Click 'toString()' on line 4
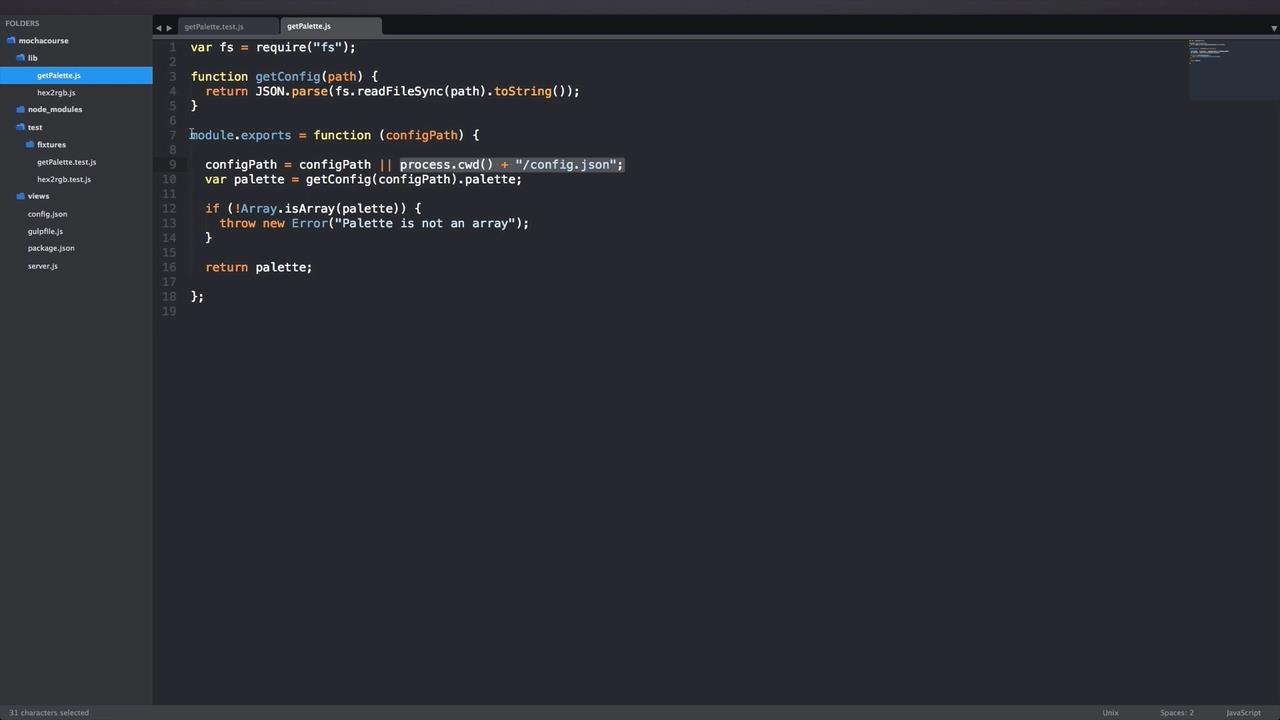Screen dimensions: 1280x720 click(530, 91)
